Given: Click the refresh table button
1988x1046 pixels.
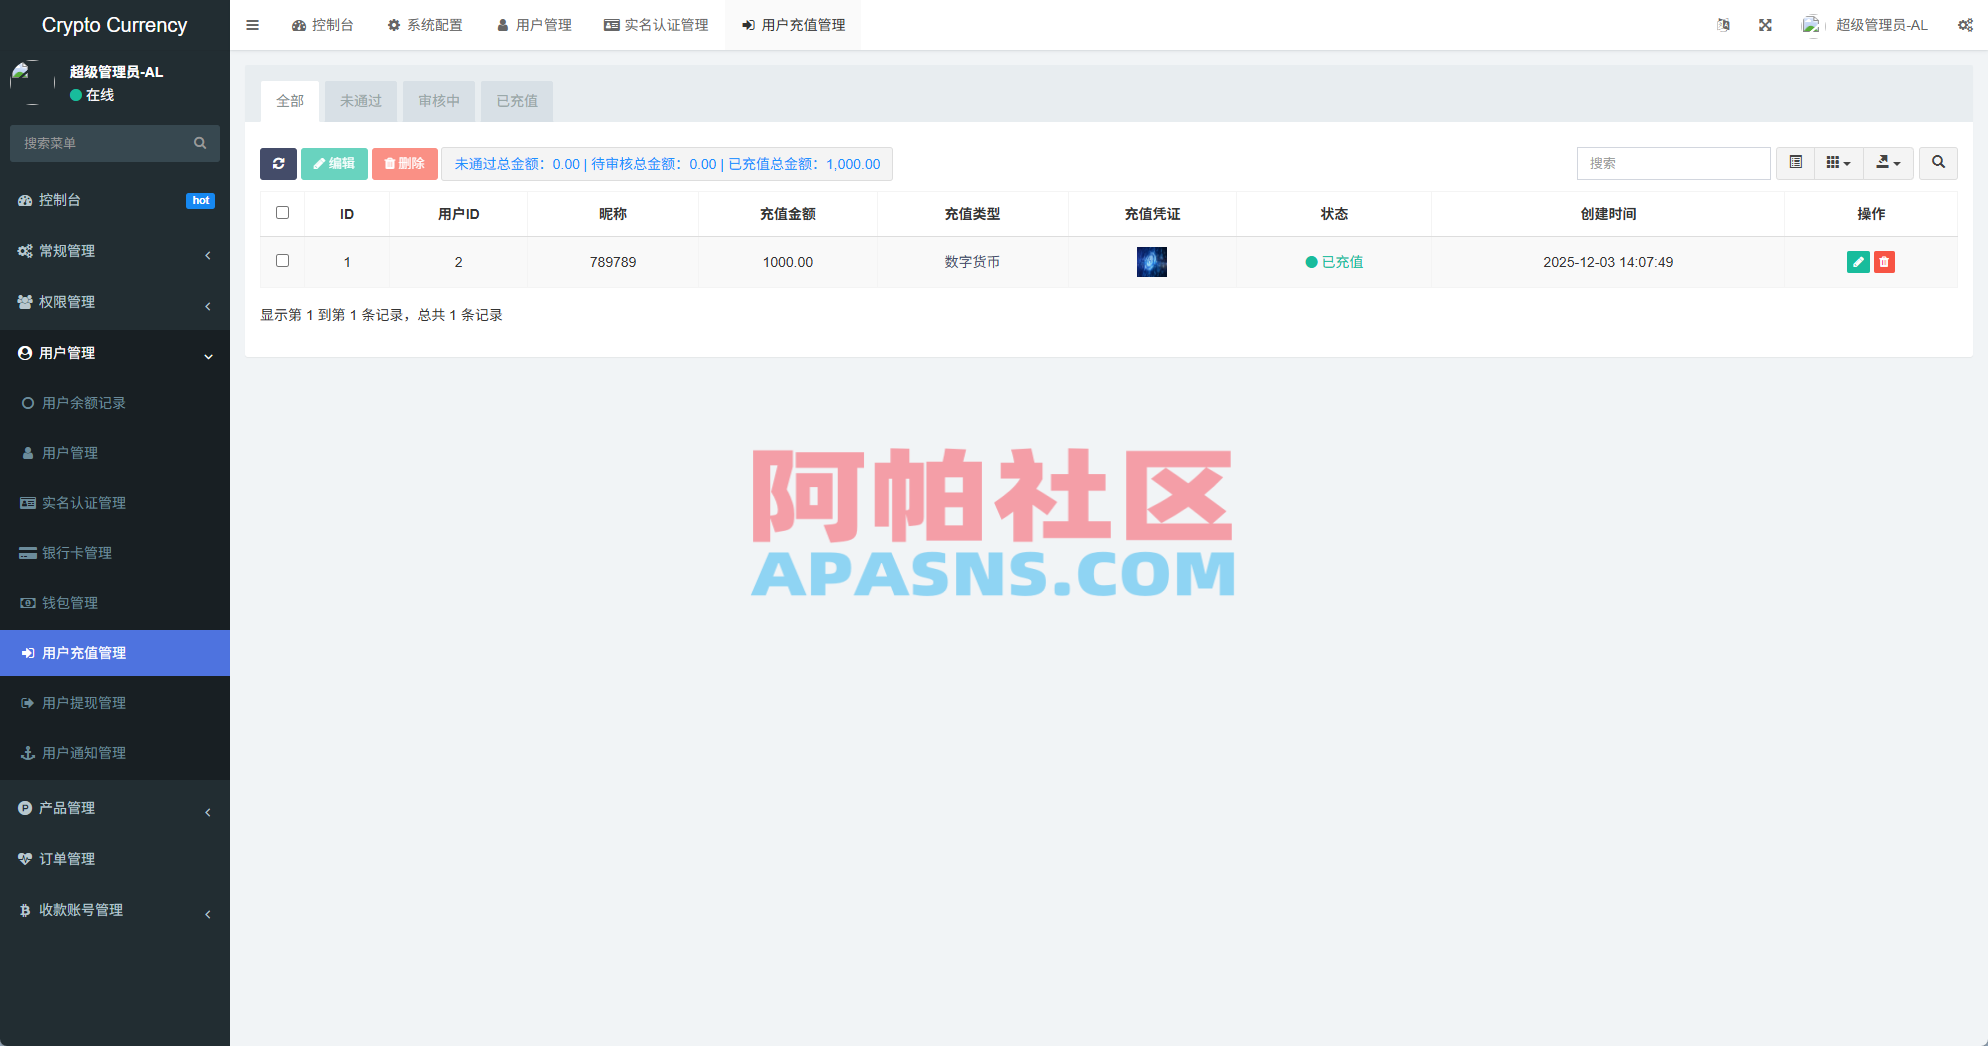Looking at the screenshot, I should pyautogui.click(x=278, y=164).
